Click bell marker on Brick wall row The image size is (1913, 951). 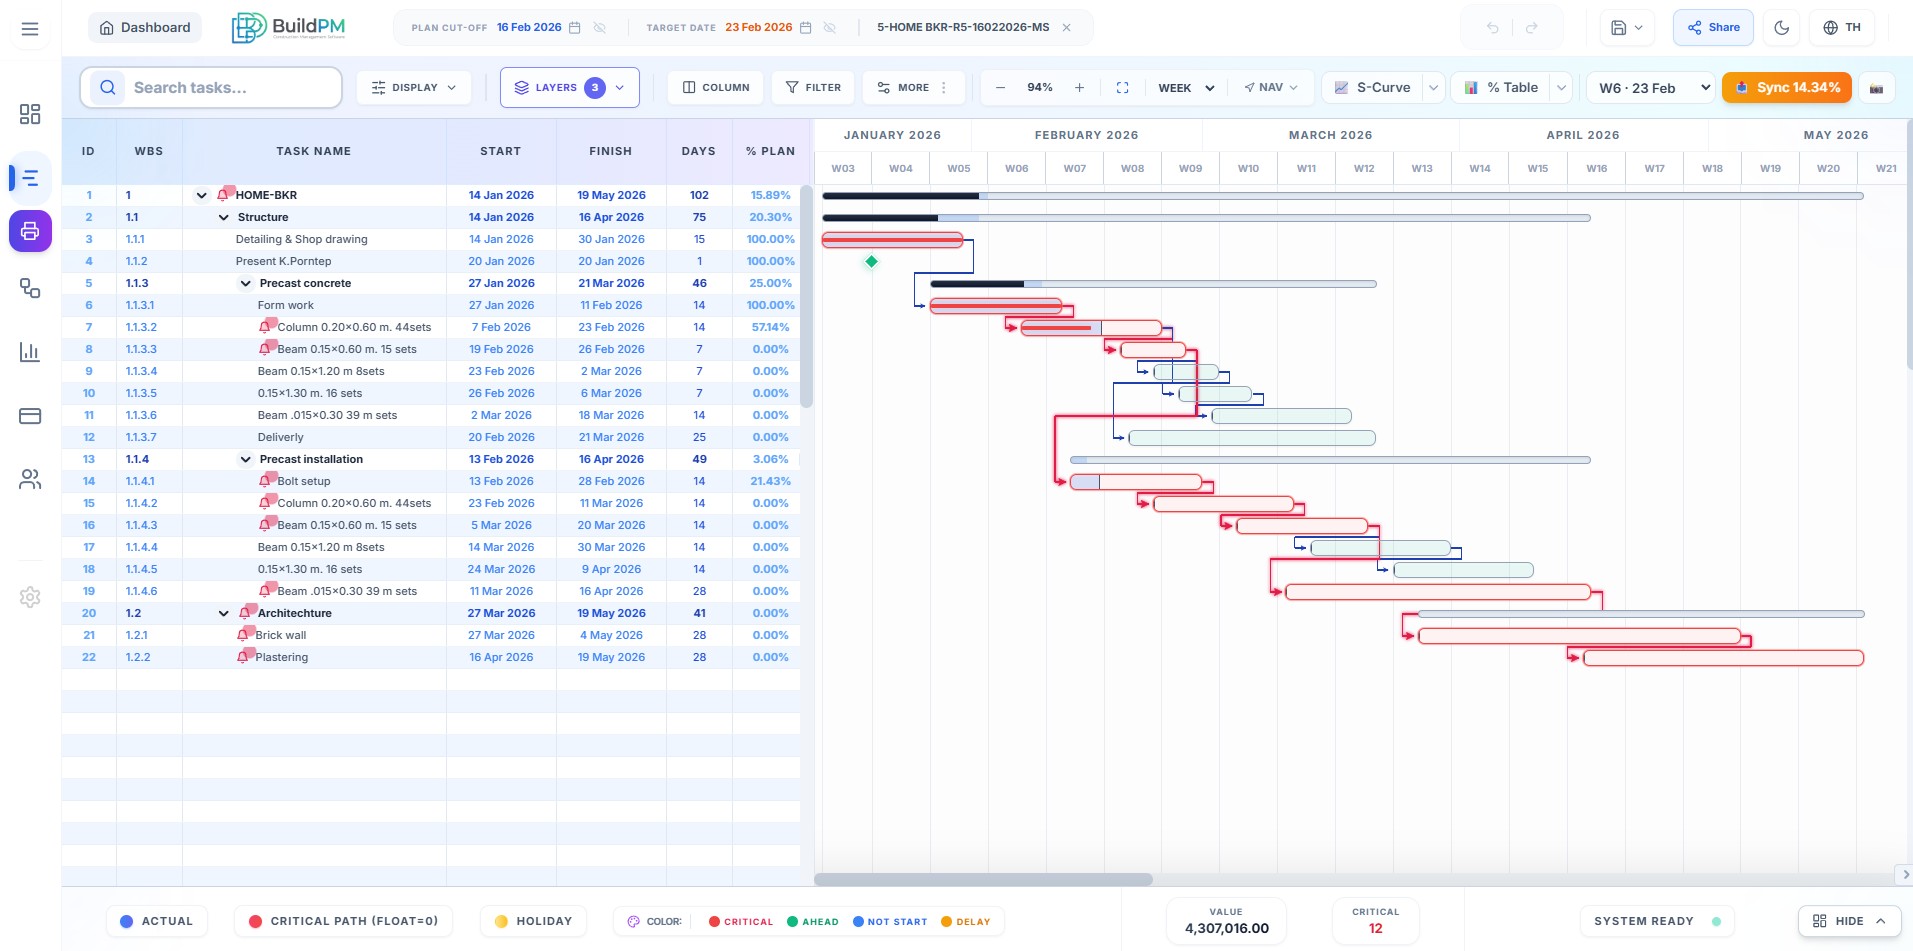click(244, 634)
